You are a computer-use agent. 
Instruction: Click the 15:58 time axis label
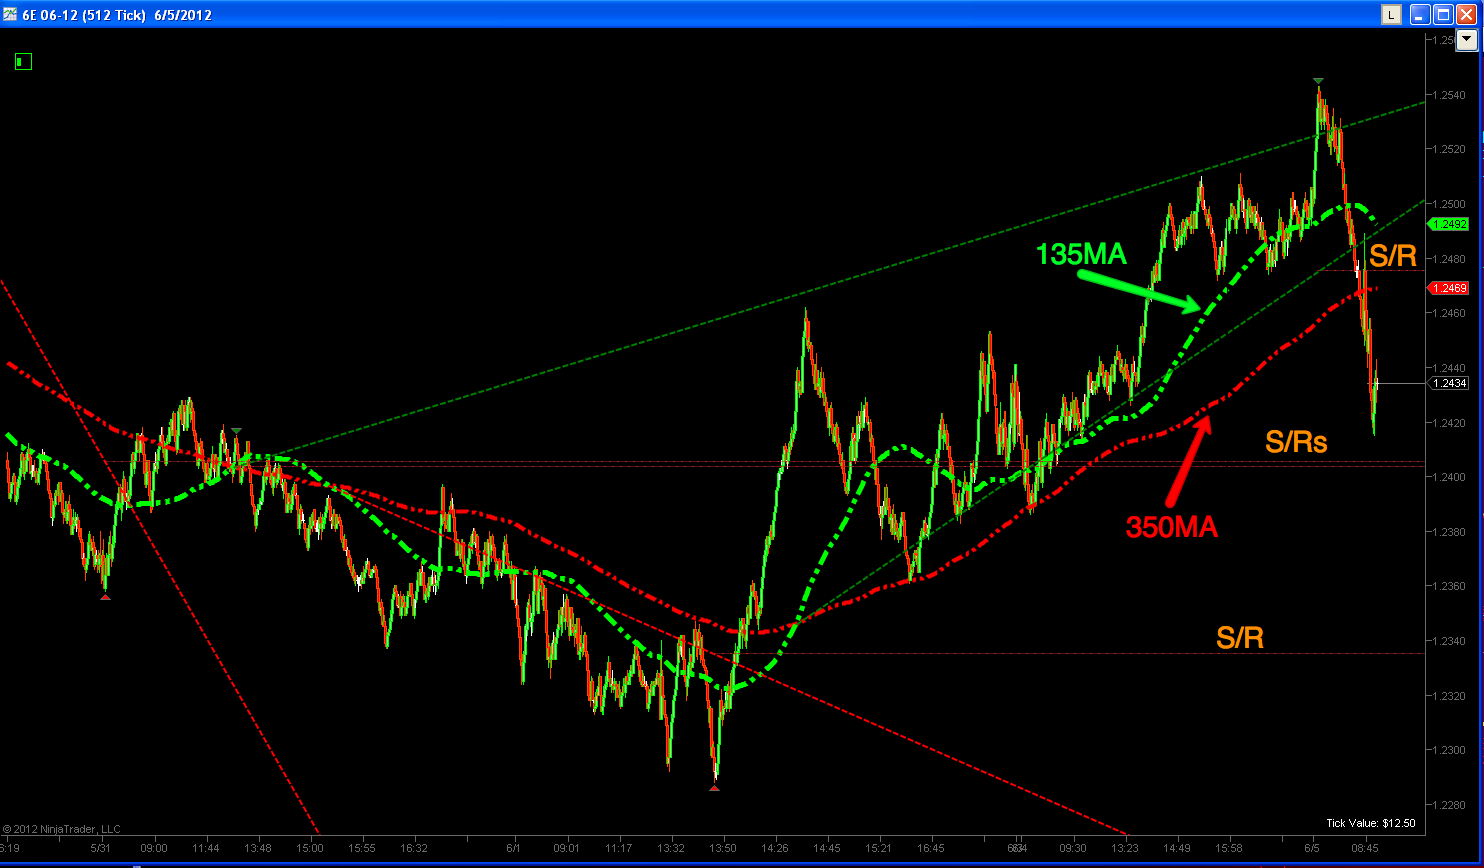1229,848
